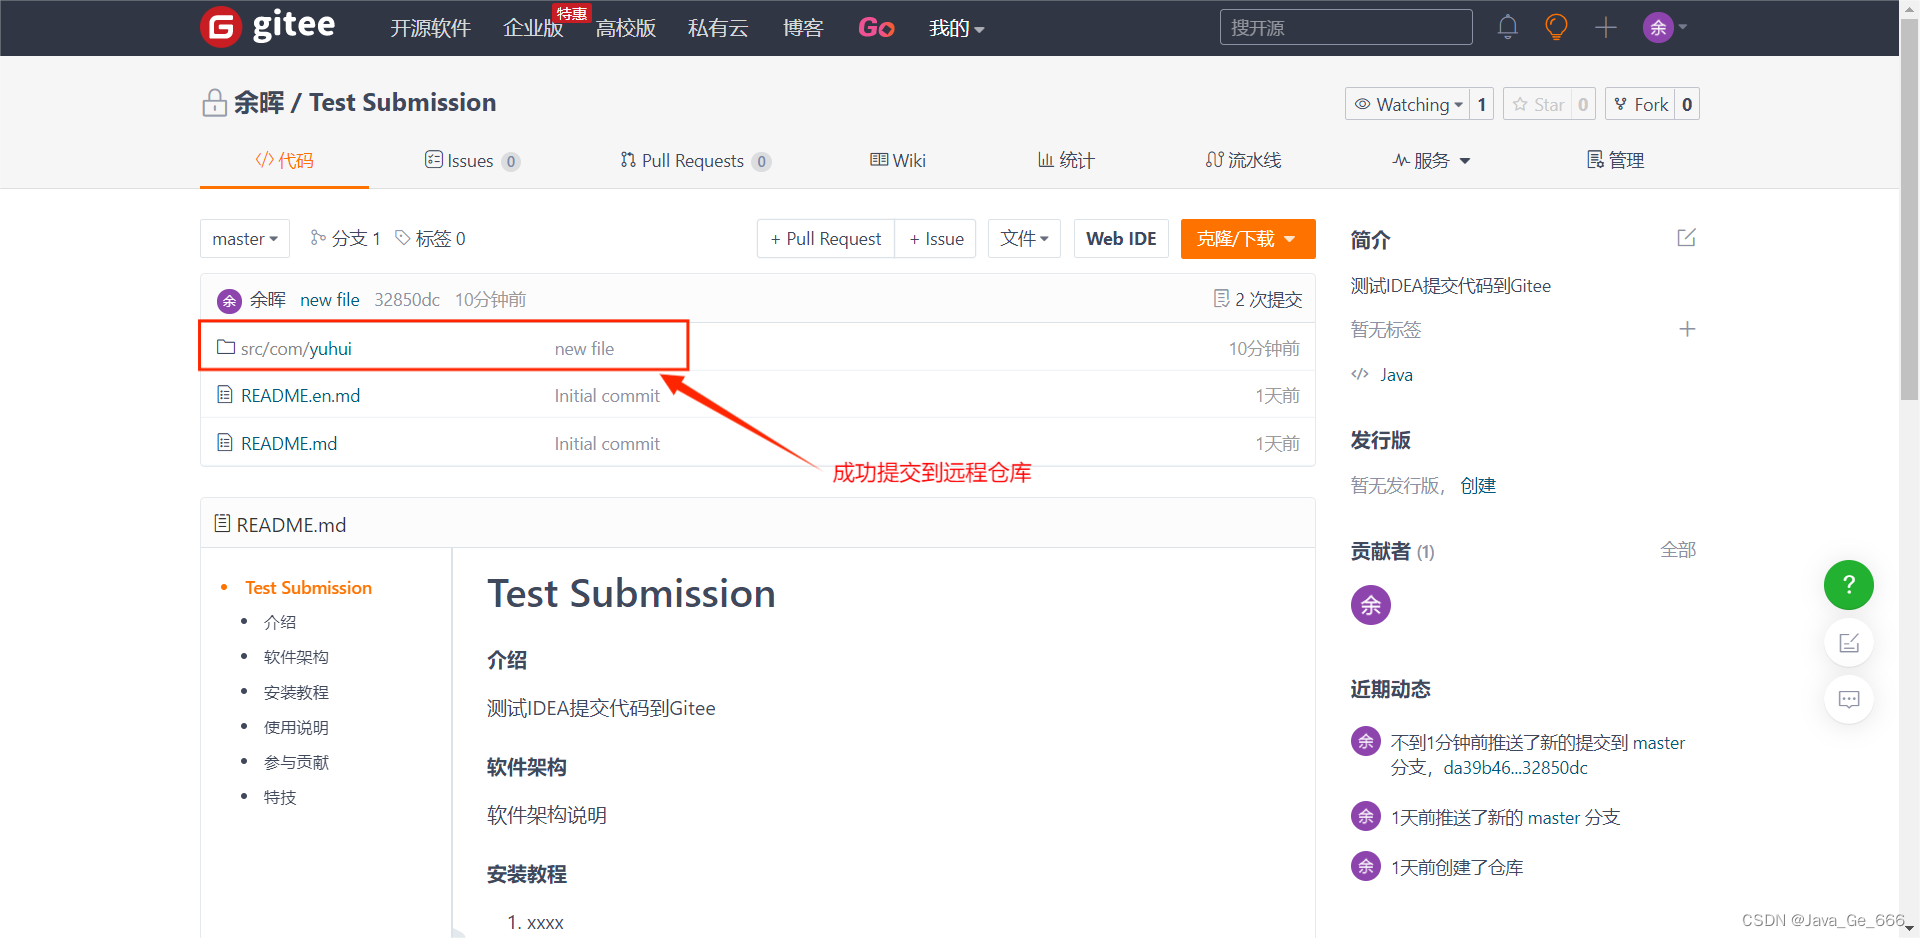Click the avatar beside 不到1分钟前推送 activity
This screenshot has height=938, width=1920.
1366,741
